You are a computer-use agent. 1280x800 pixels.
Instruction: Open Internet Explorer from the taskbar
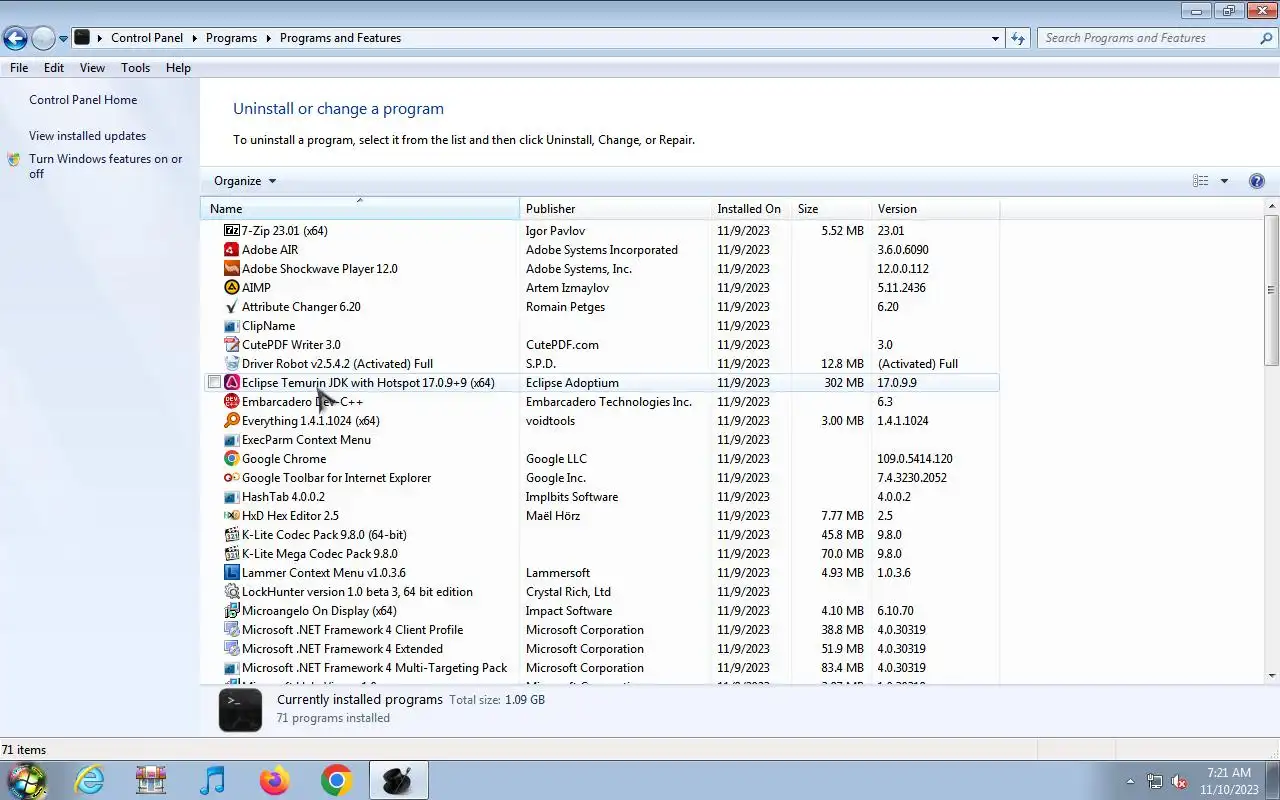[x=90, y=780]
